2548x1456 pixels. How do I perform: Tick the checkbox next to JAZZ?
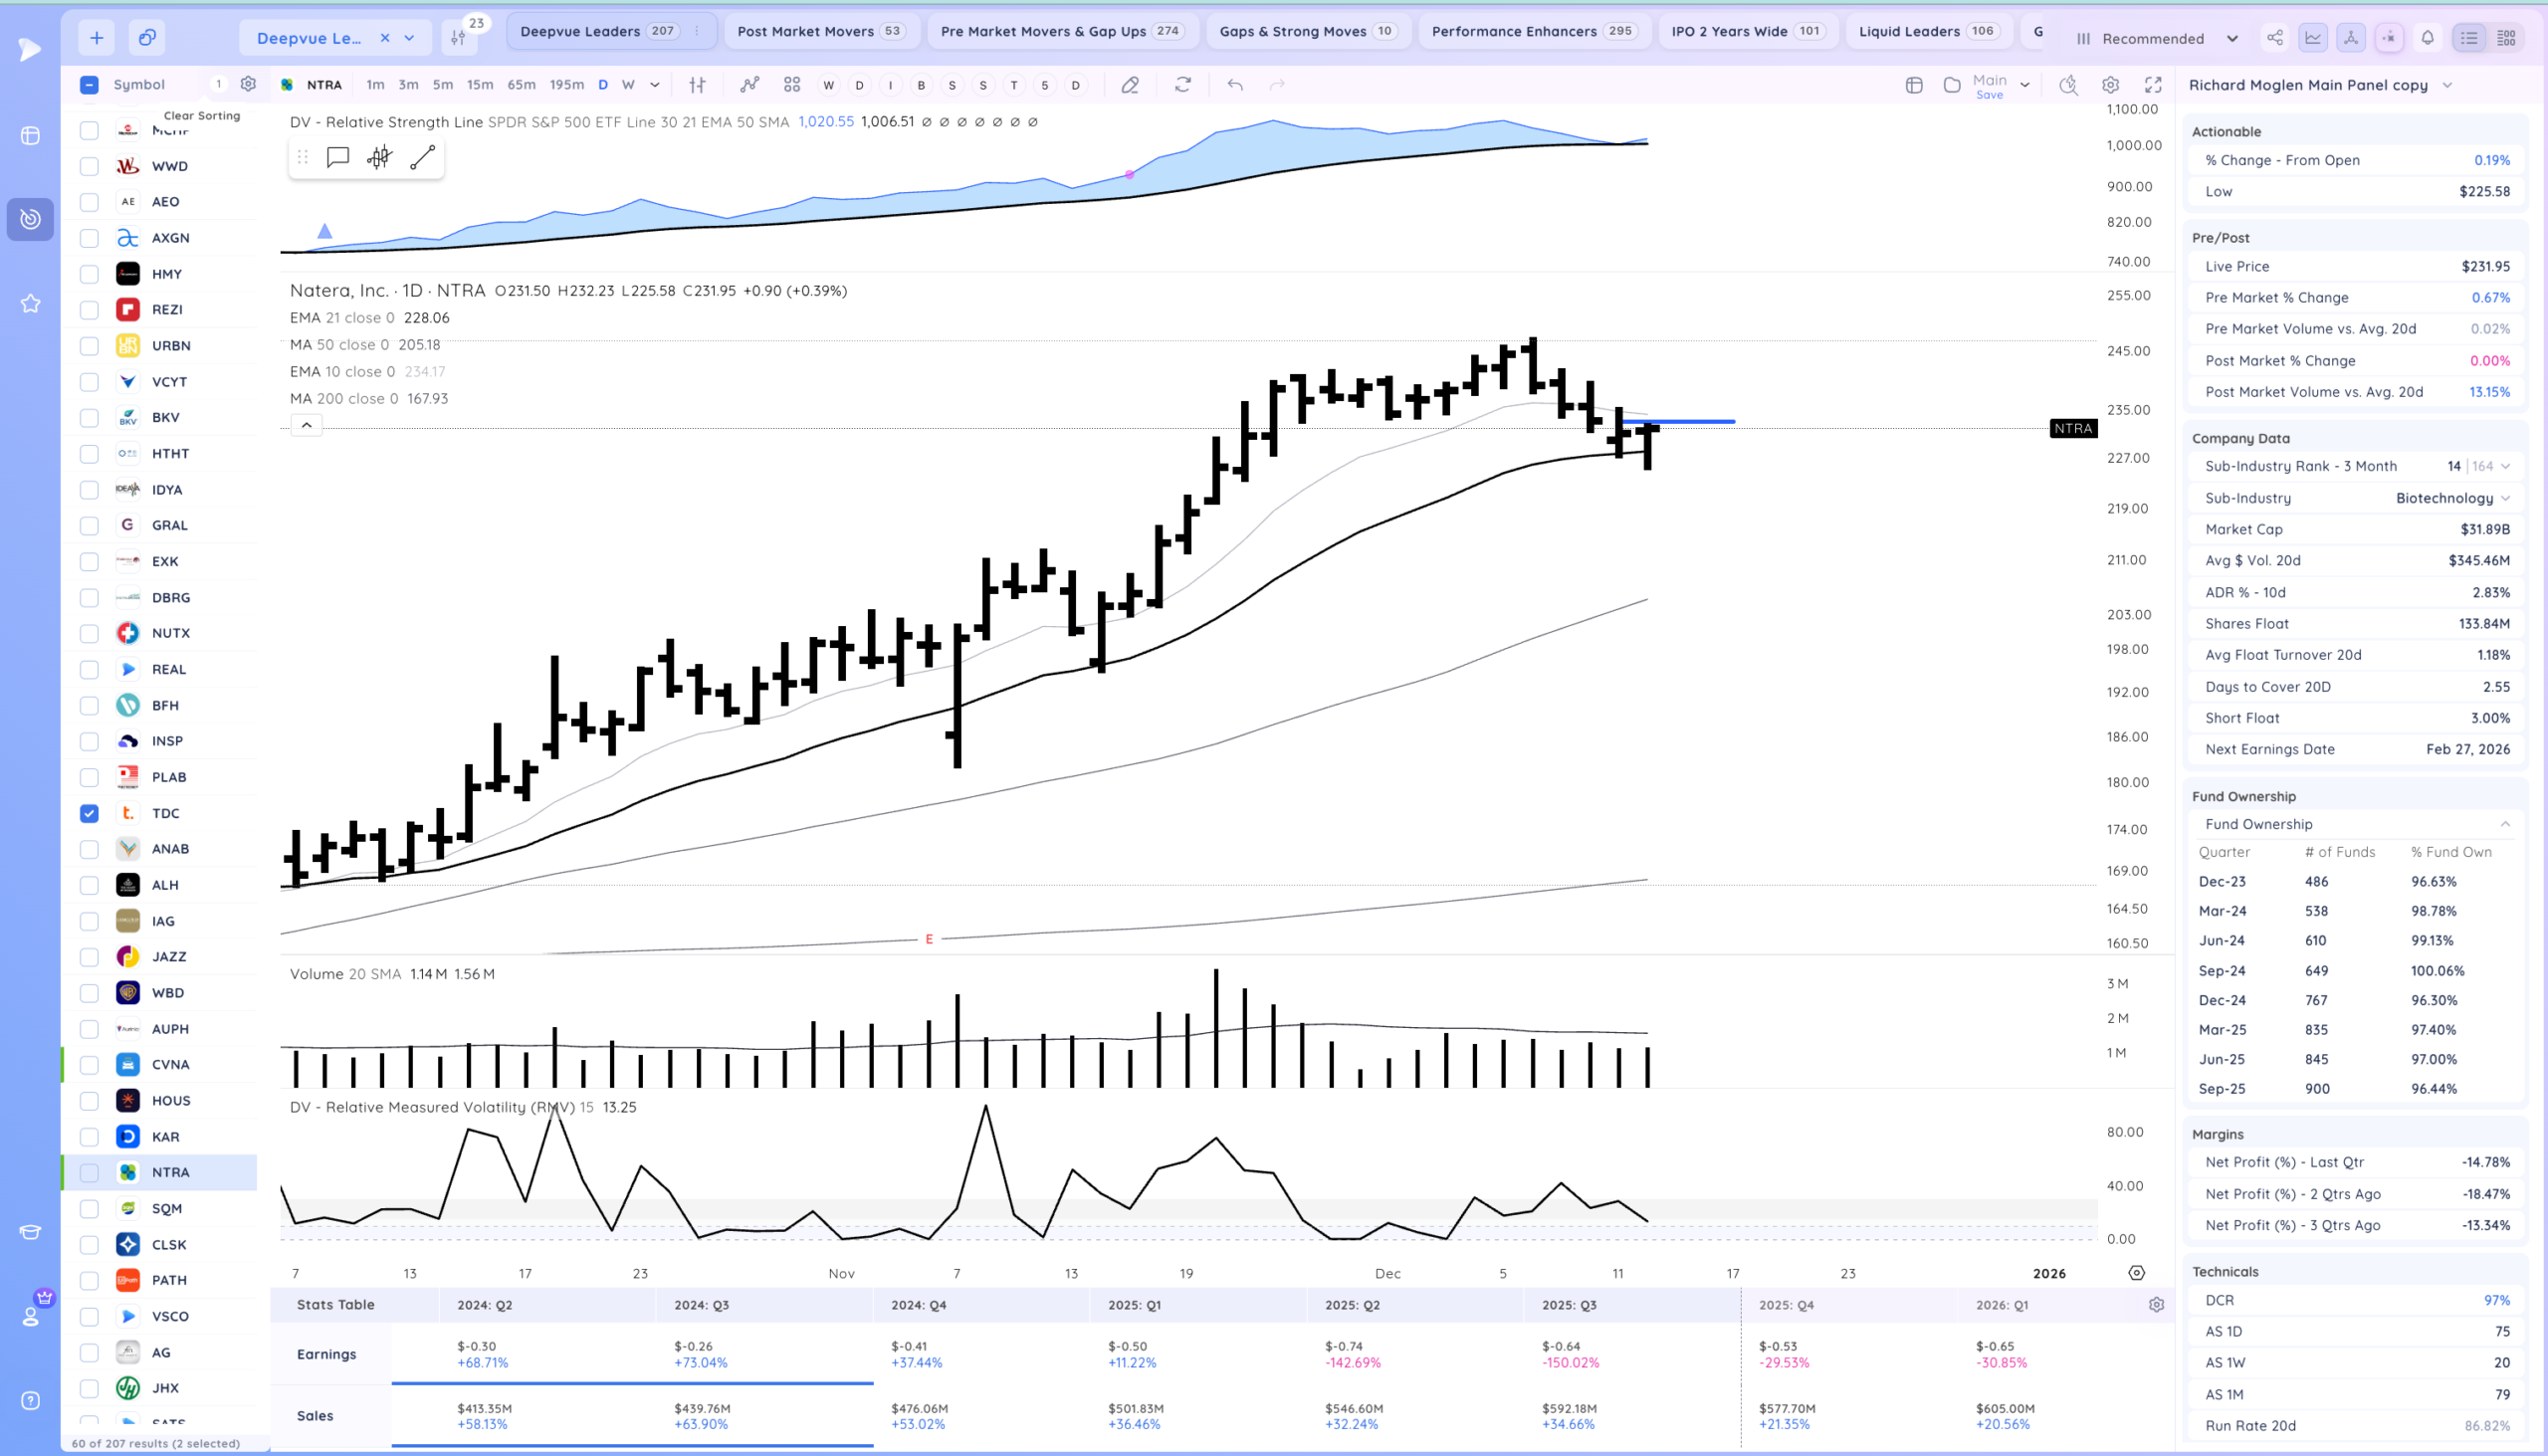89,957
